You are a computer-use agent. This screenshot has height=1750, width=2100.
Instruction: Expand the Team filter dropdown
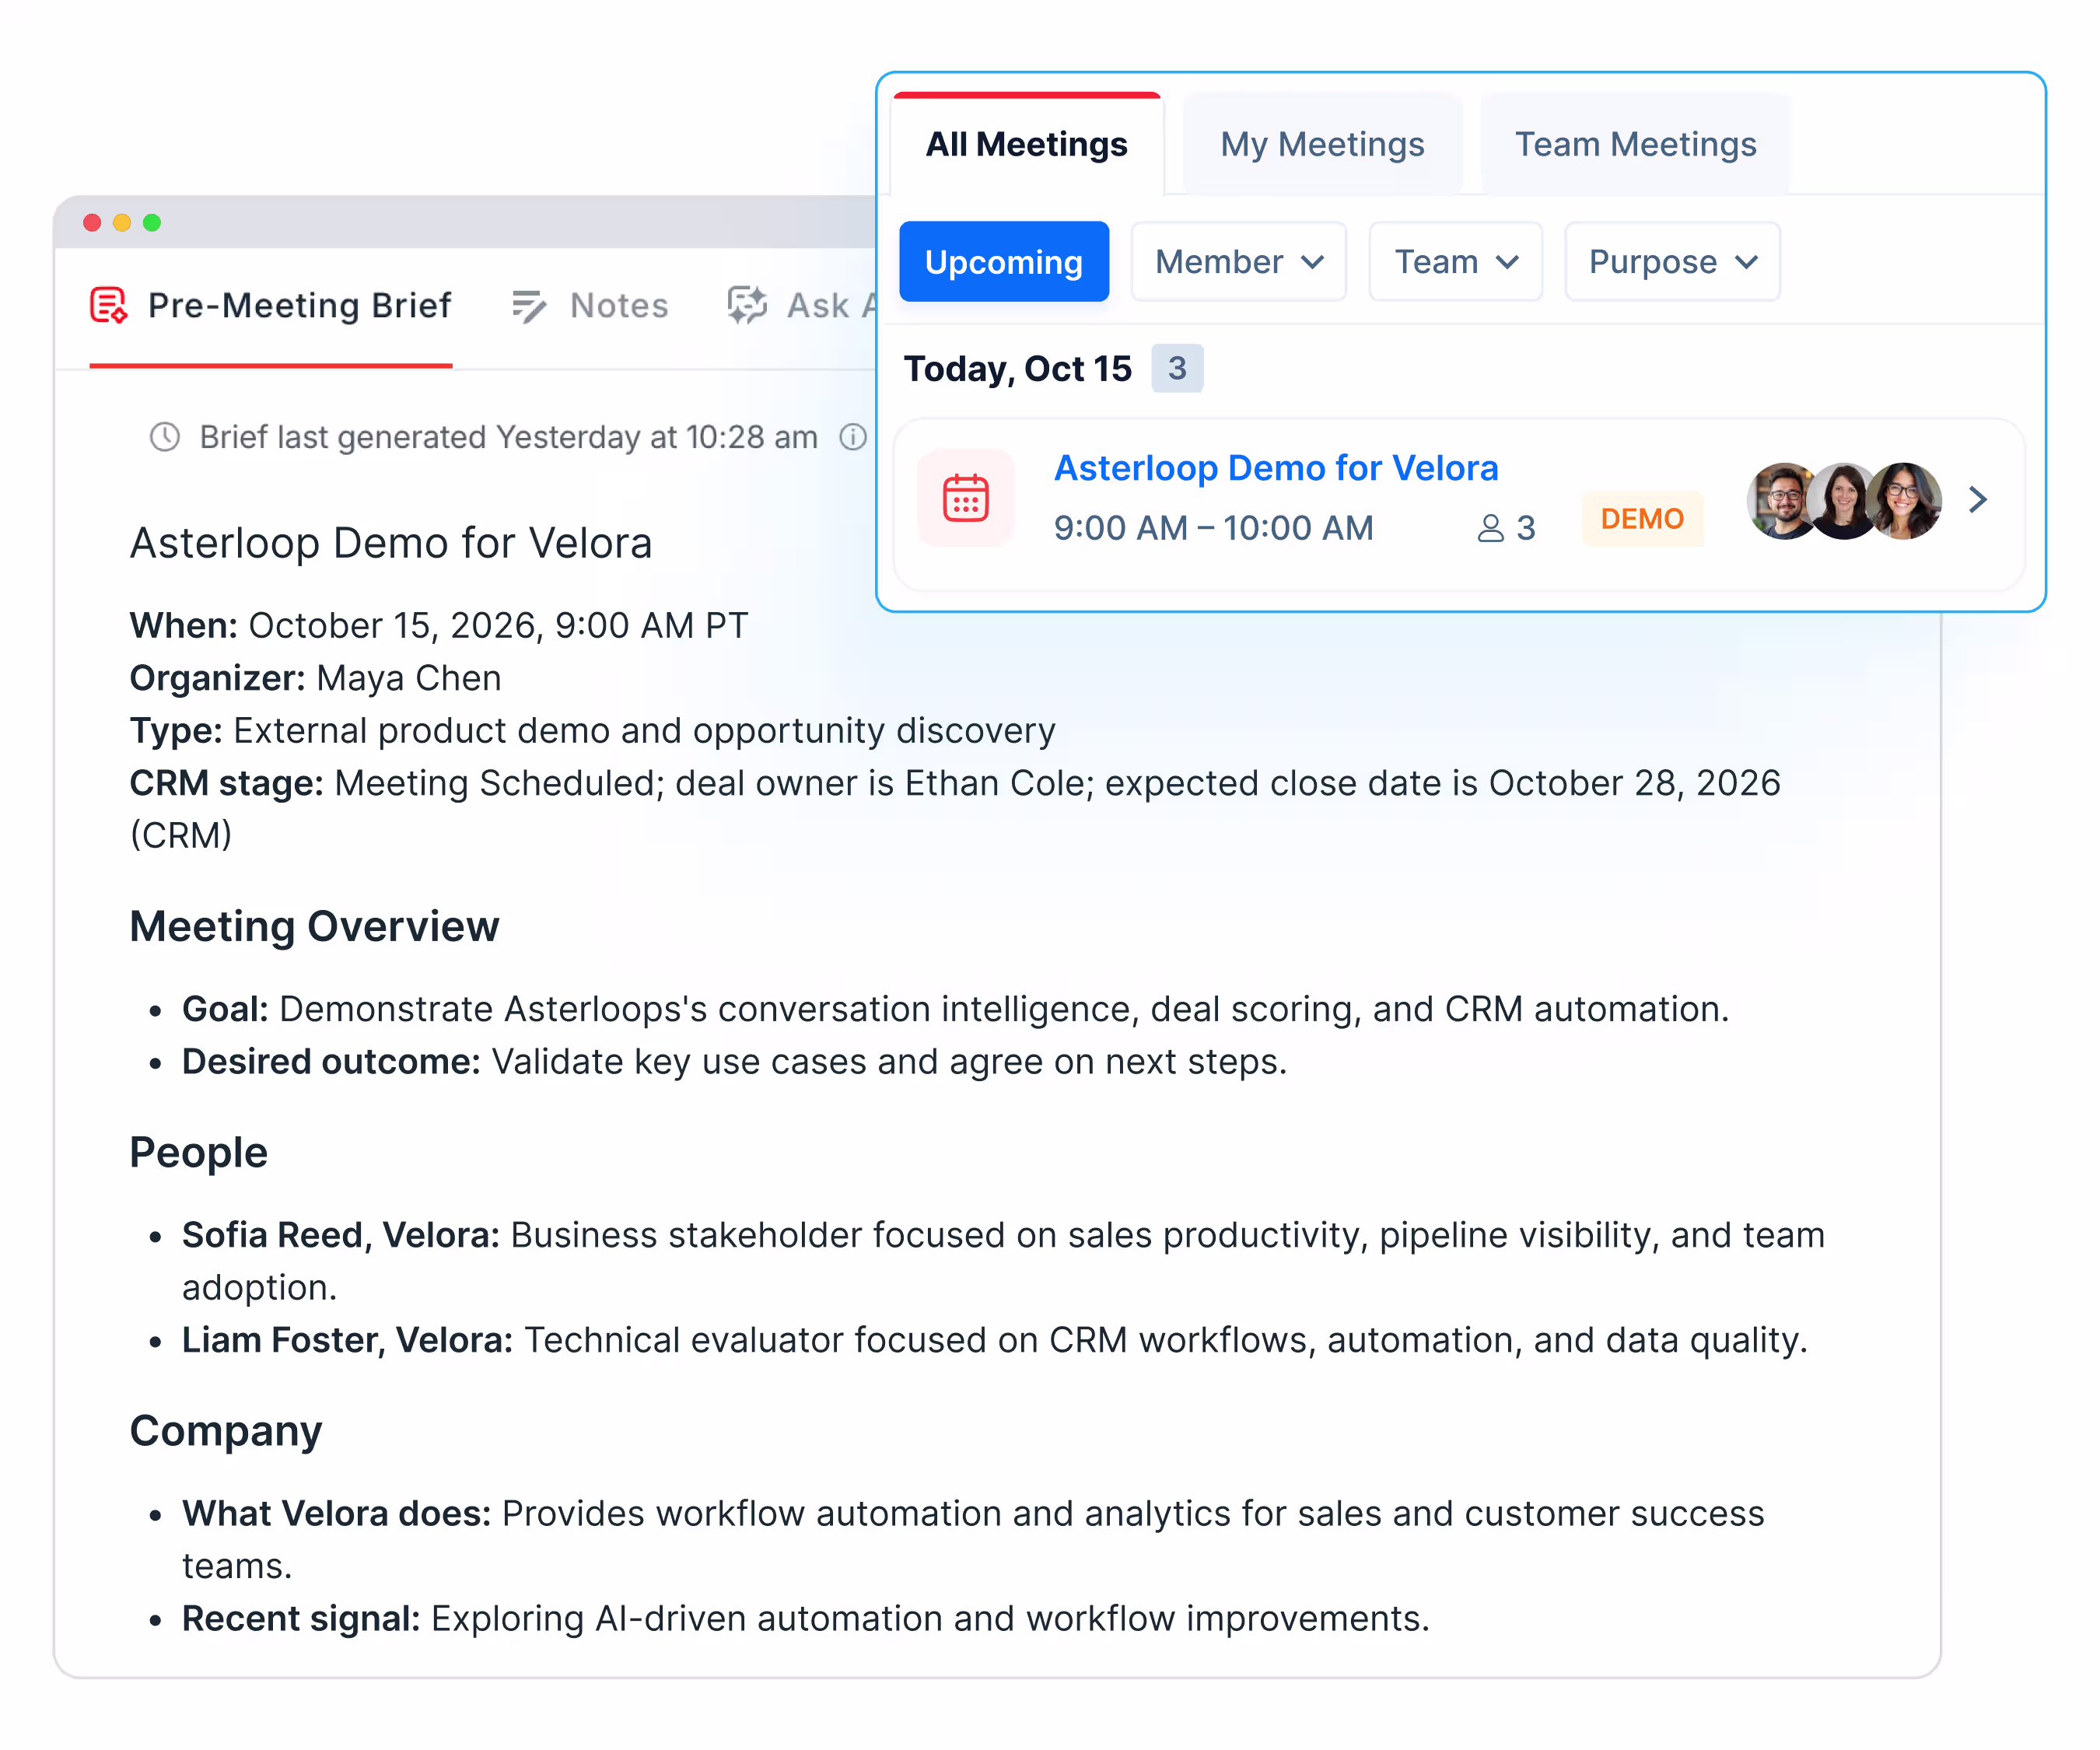pyautogui.click(x=1455, y=262)
